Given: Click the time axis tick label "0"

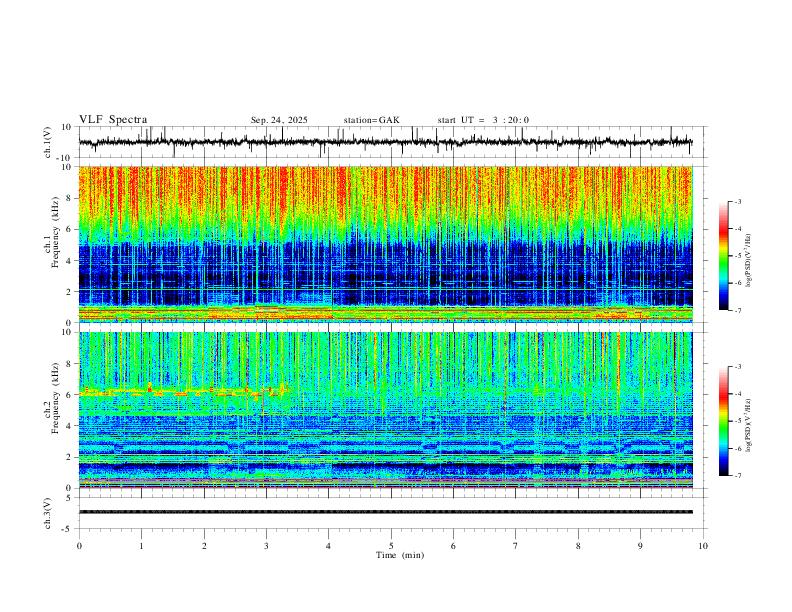Looking at the screenshot, I should (79, 546).
